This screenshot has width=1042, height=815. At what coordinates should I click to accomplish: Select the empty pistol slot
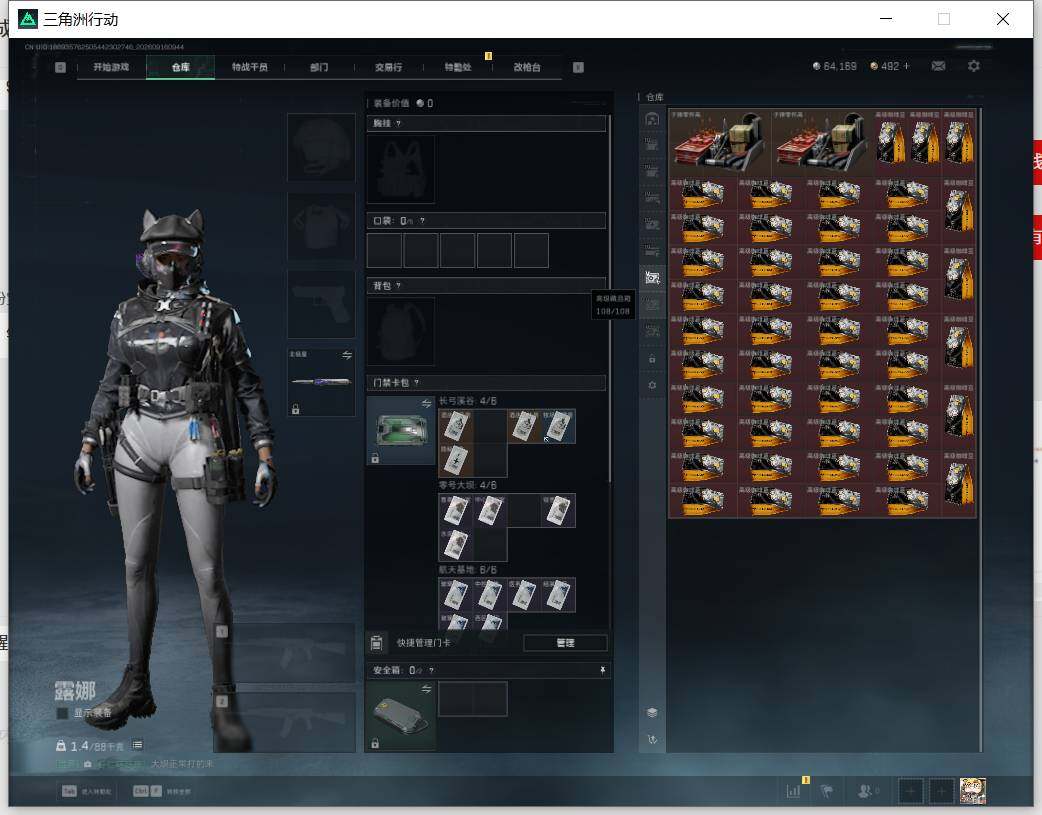click(x=321, y=304)
